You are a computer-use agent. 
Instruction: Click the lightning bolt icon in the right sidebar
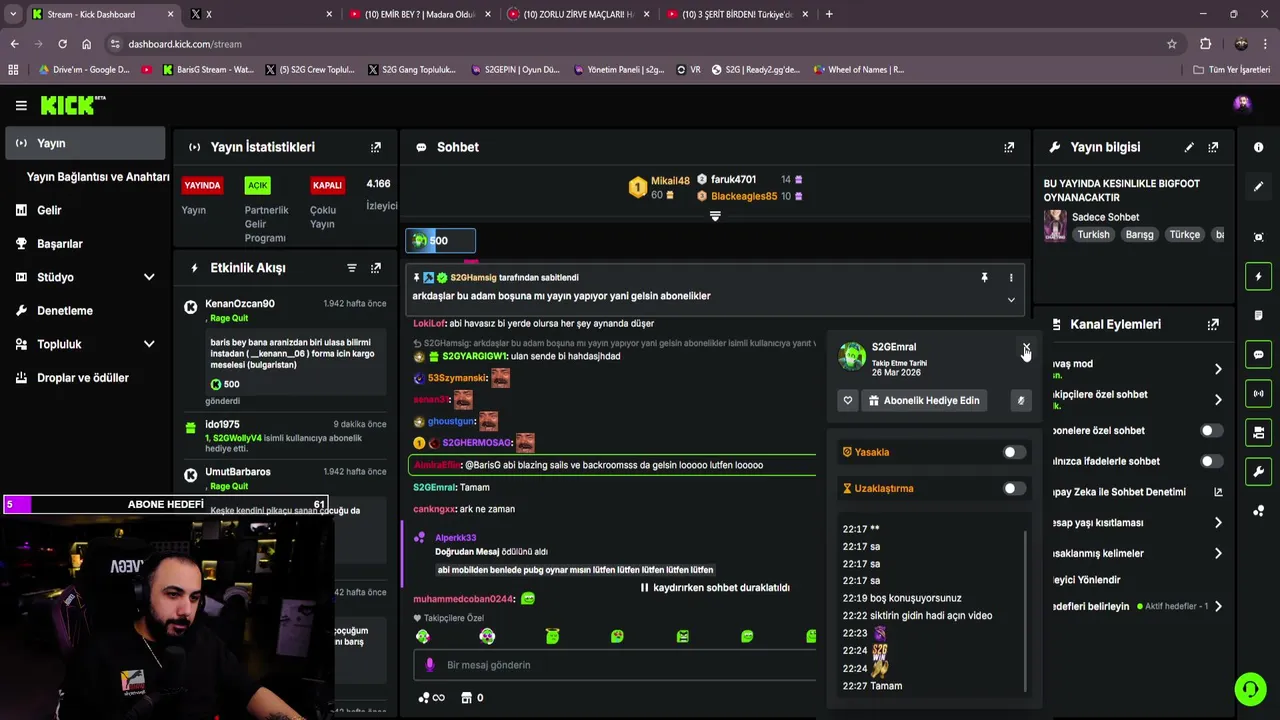pyautogui.click(x=1258, y=276)
